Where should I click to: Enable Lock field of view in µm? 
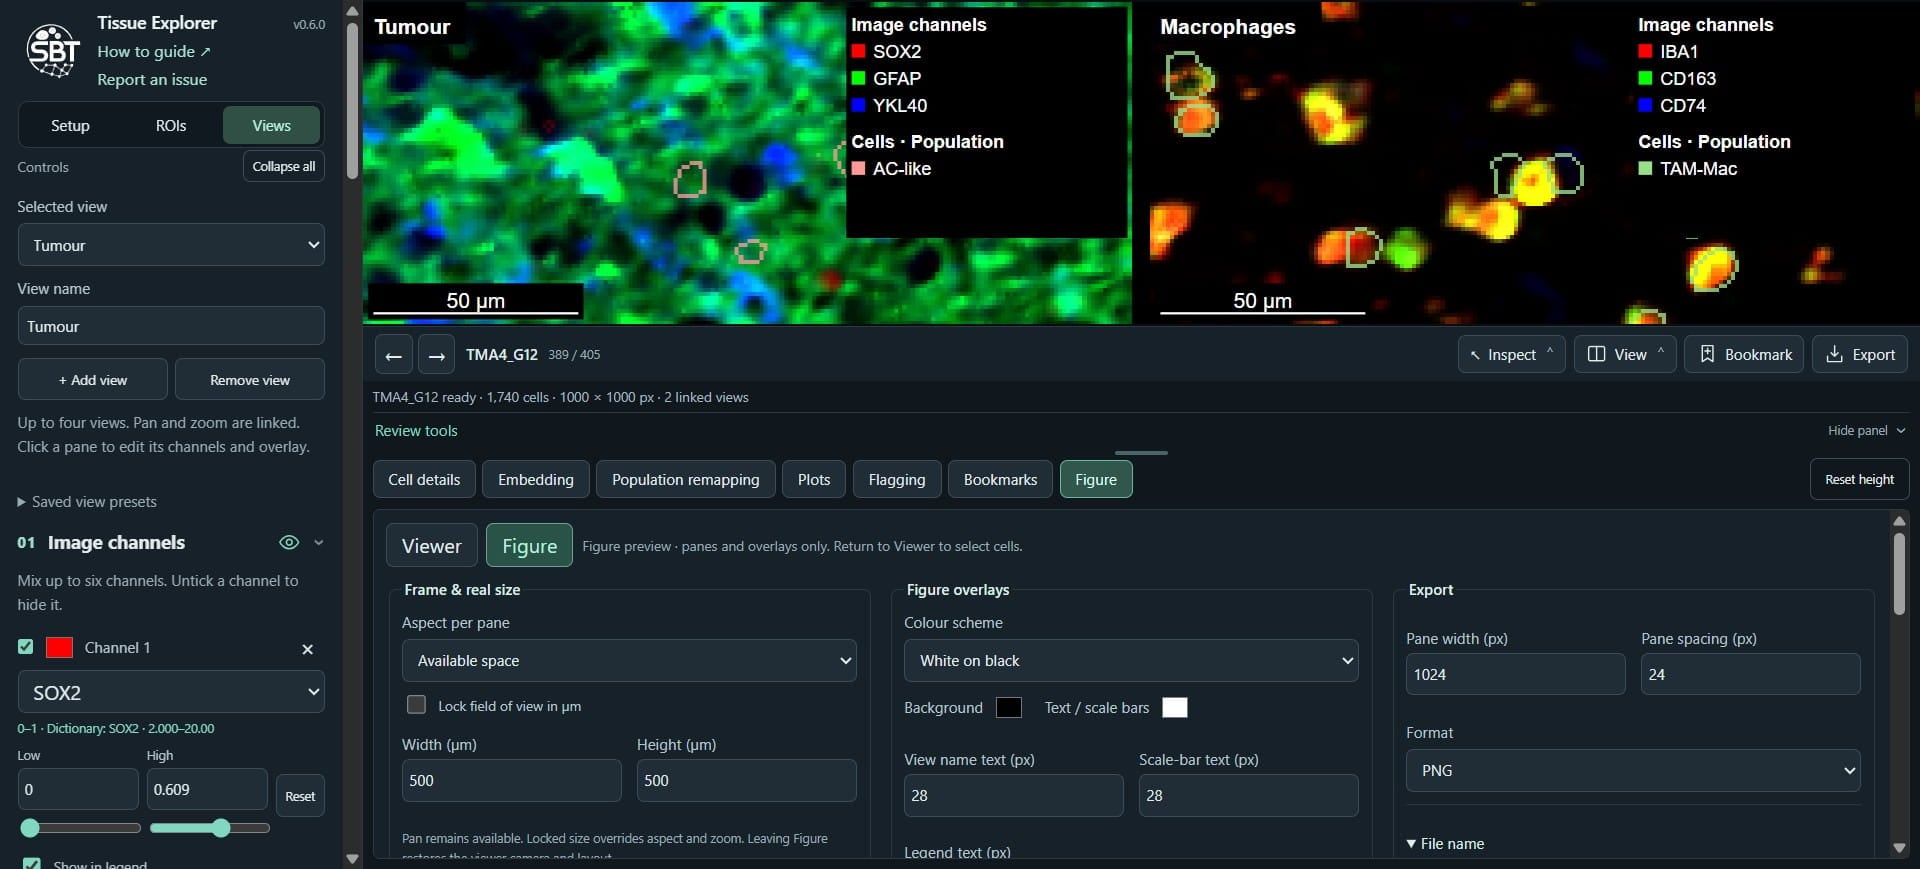click(x=417, y=705)
